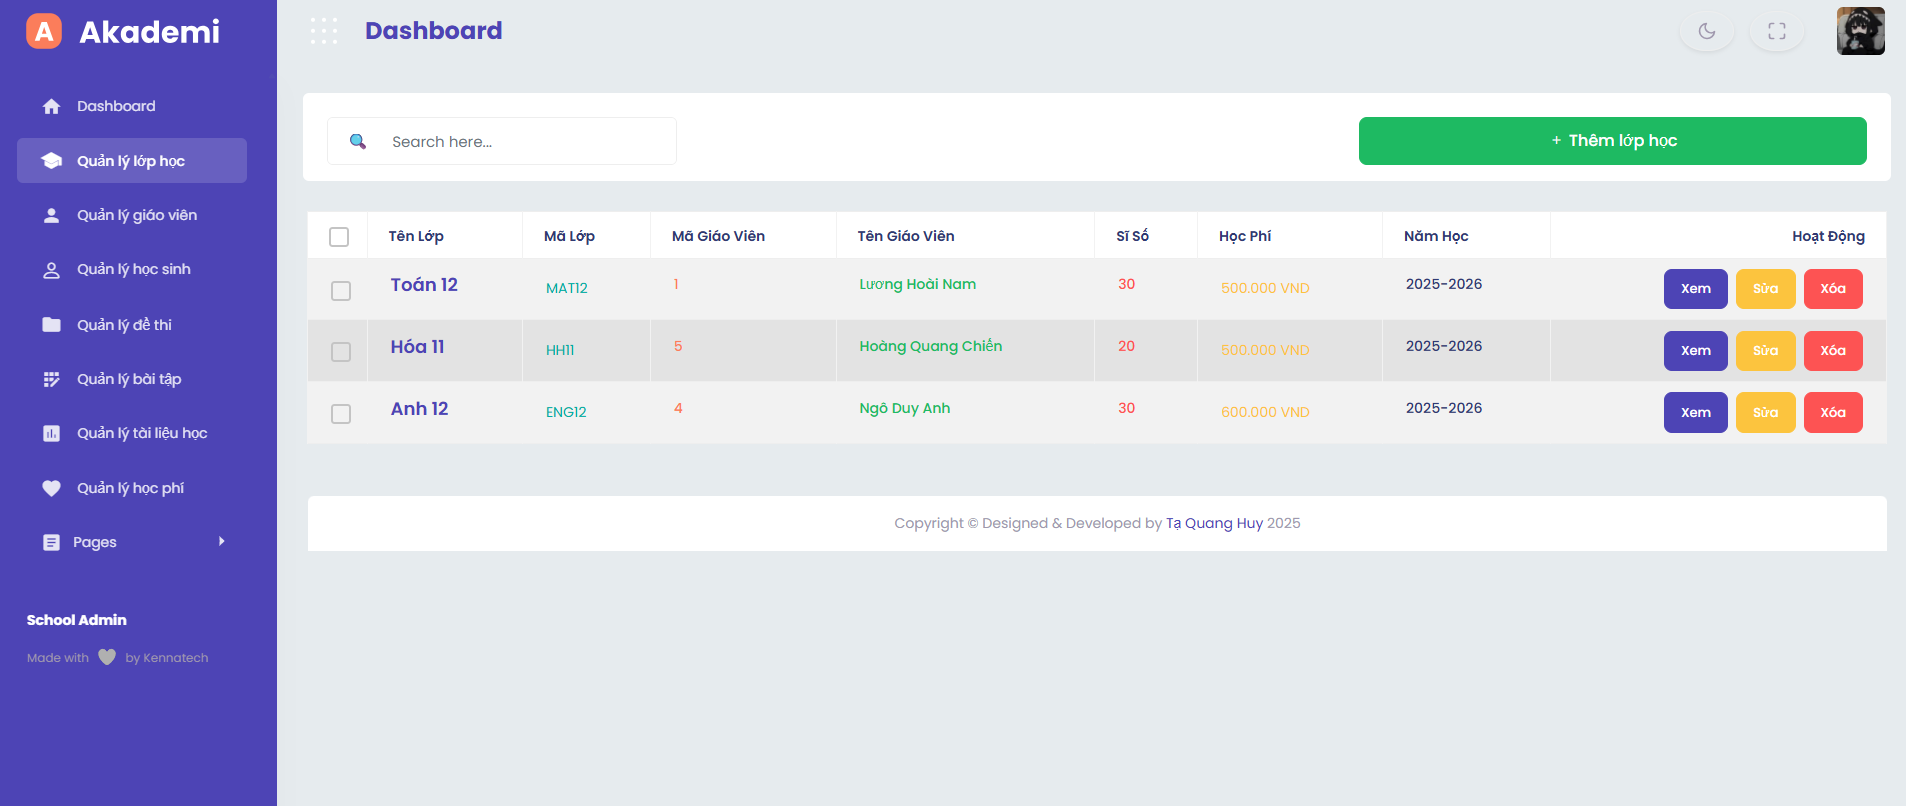Select the Anh 12 row checkbox

[341, 414]
